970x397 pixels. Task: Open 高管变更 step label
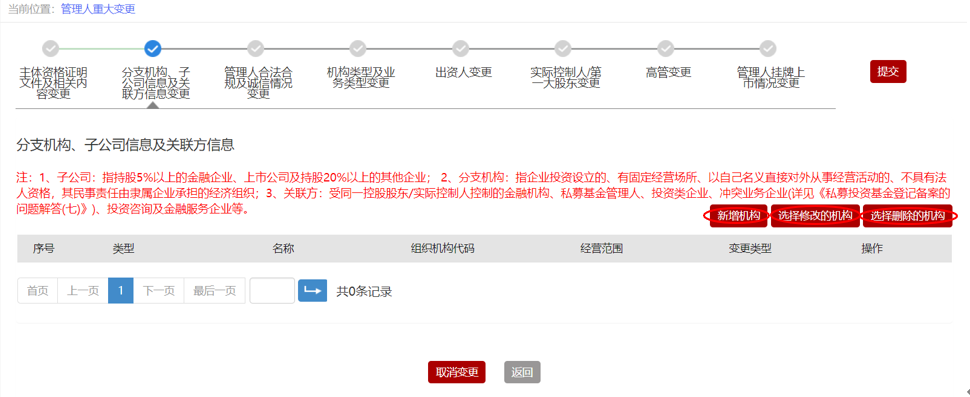pos(668,72)
